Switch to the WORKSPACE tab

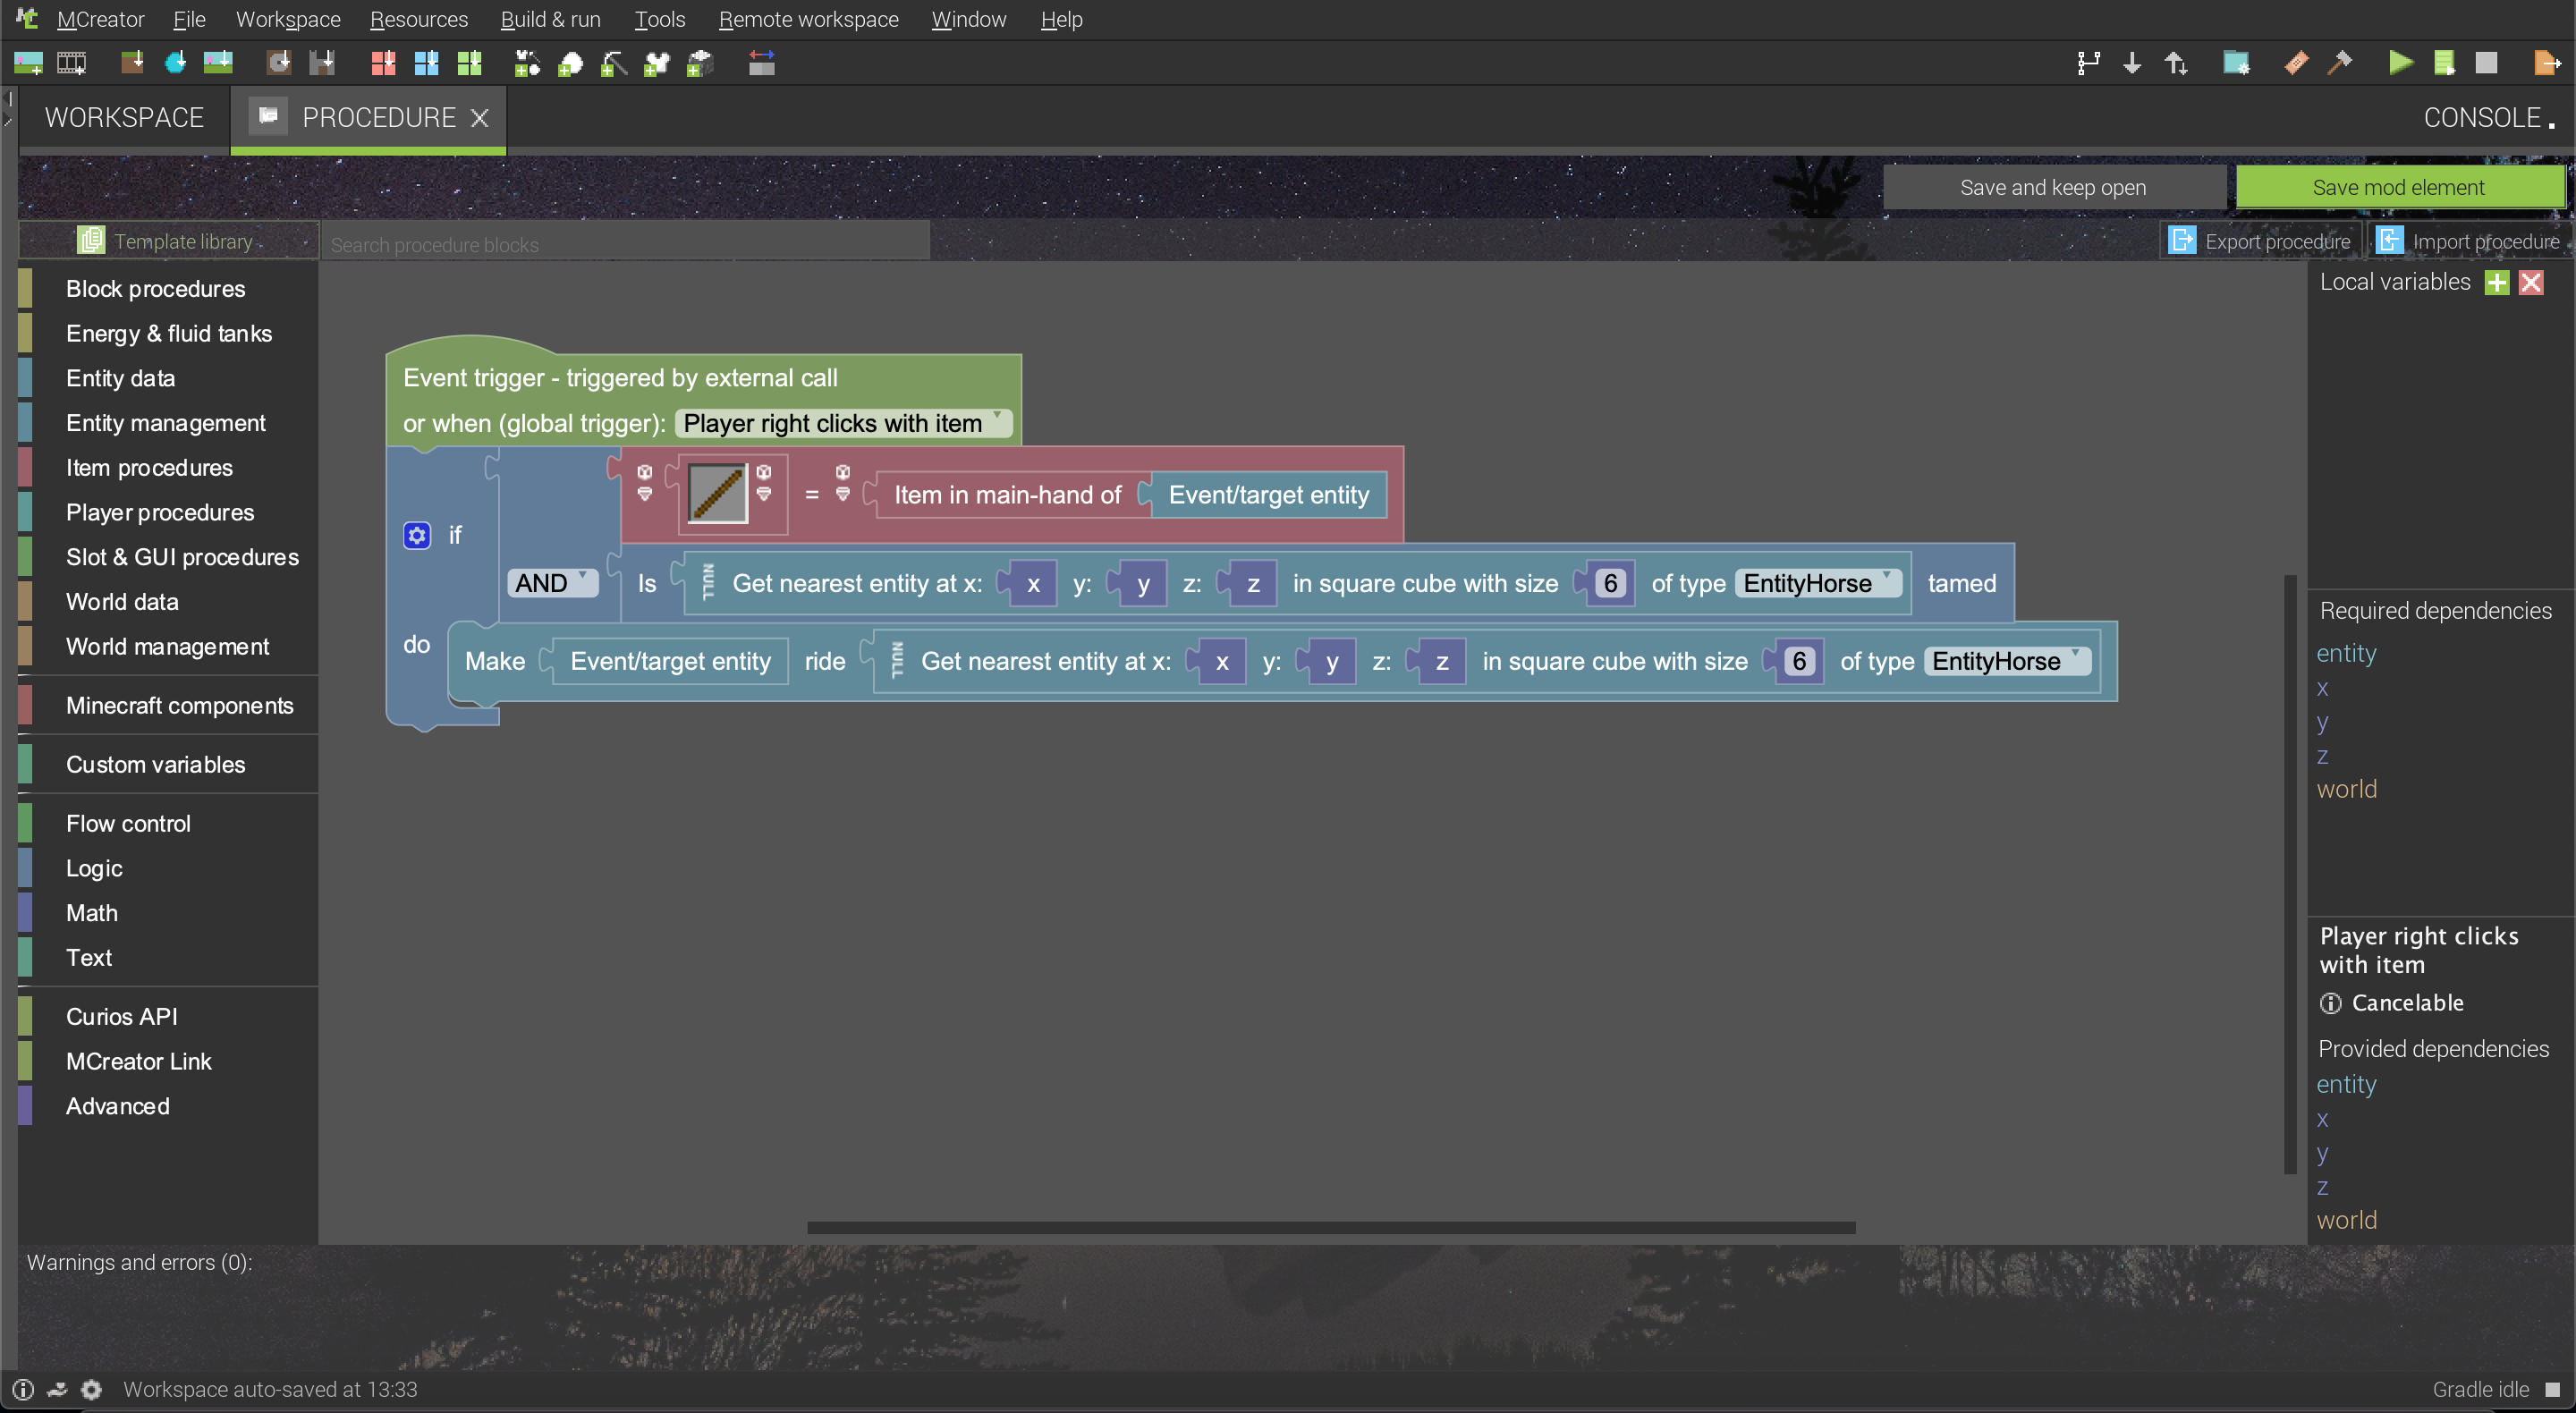pyautogui.click(x=124, y=118)
